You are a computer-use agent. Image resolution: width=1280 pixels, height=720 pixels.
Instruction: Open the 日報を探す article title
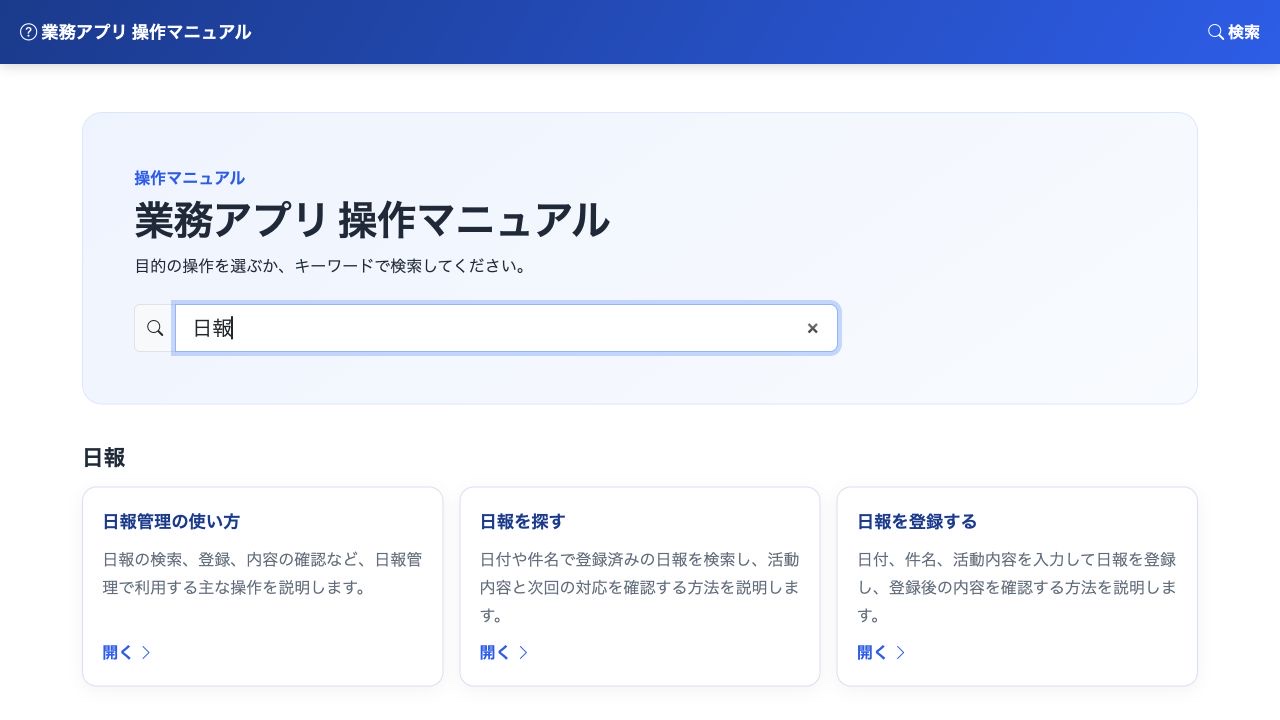523,522
